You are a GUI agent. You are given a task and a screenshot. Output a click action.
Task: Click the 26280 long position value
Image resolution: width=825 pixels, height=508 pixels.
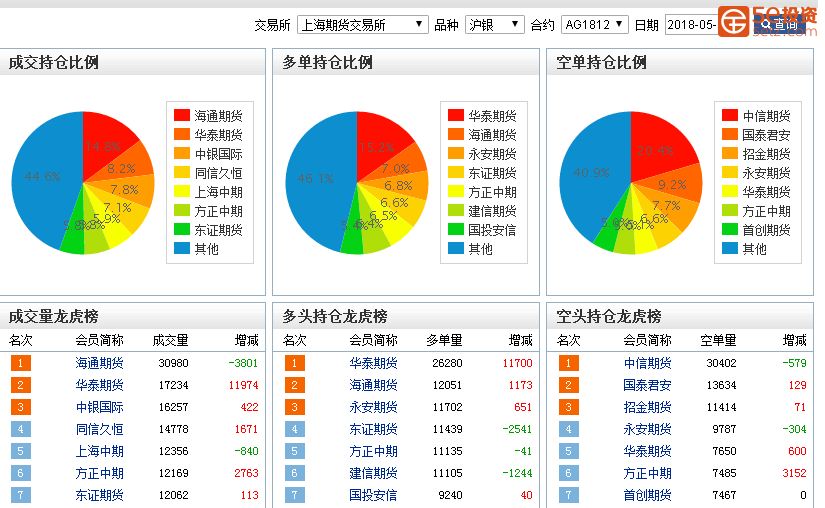[447, 363]
